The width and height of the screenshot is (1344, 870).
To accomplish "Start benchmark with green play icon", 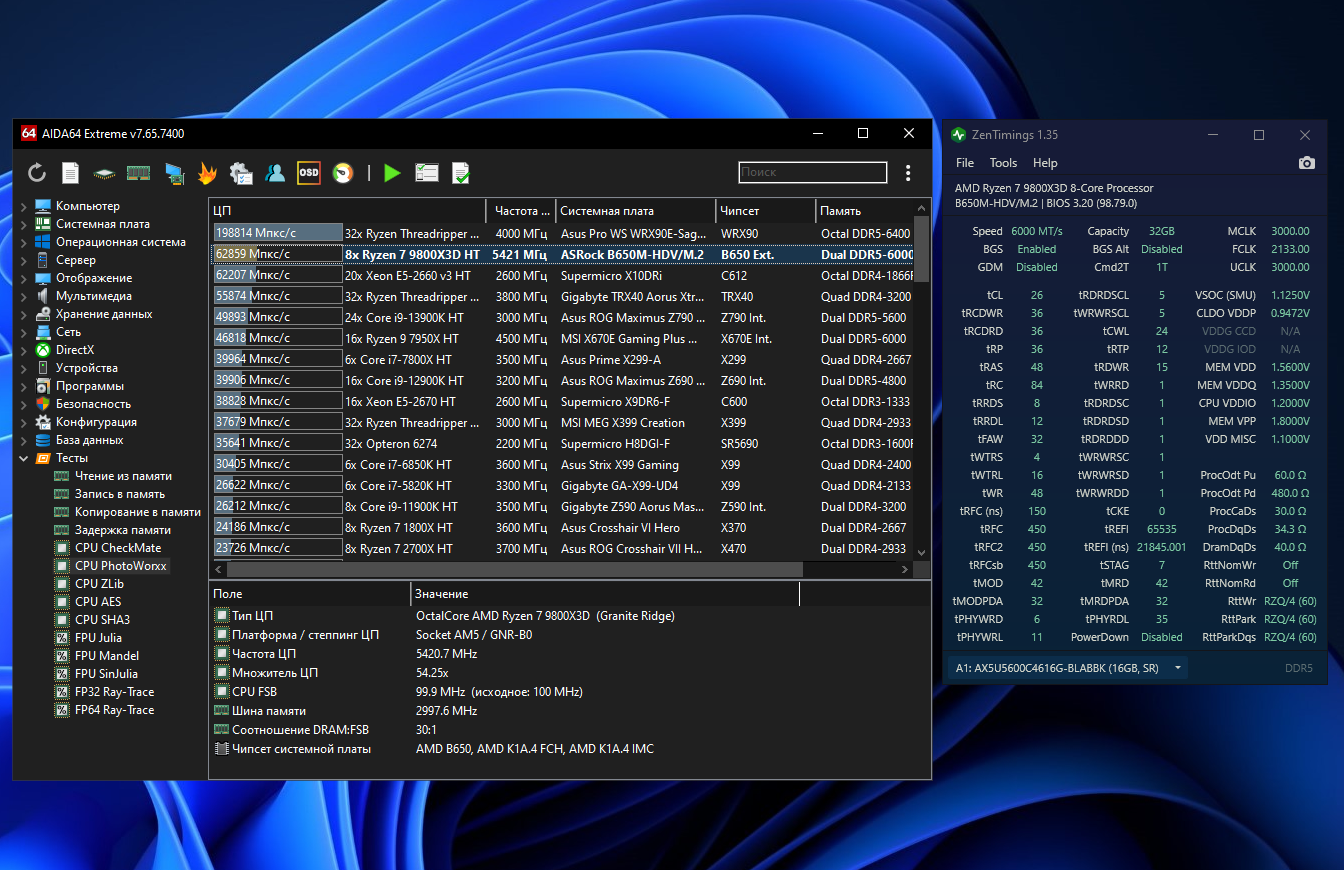I will tap(392, 173).
